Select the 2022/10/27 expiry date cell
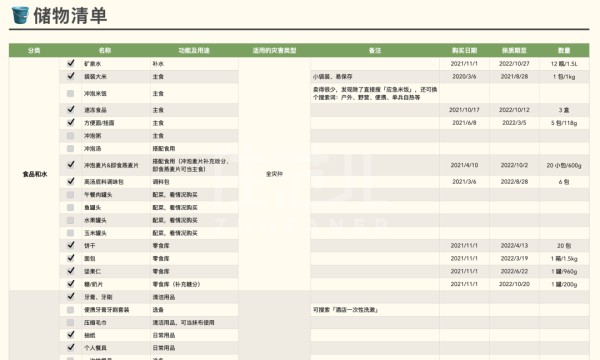The image size is (600, 360). click(x=514, y=64)
